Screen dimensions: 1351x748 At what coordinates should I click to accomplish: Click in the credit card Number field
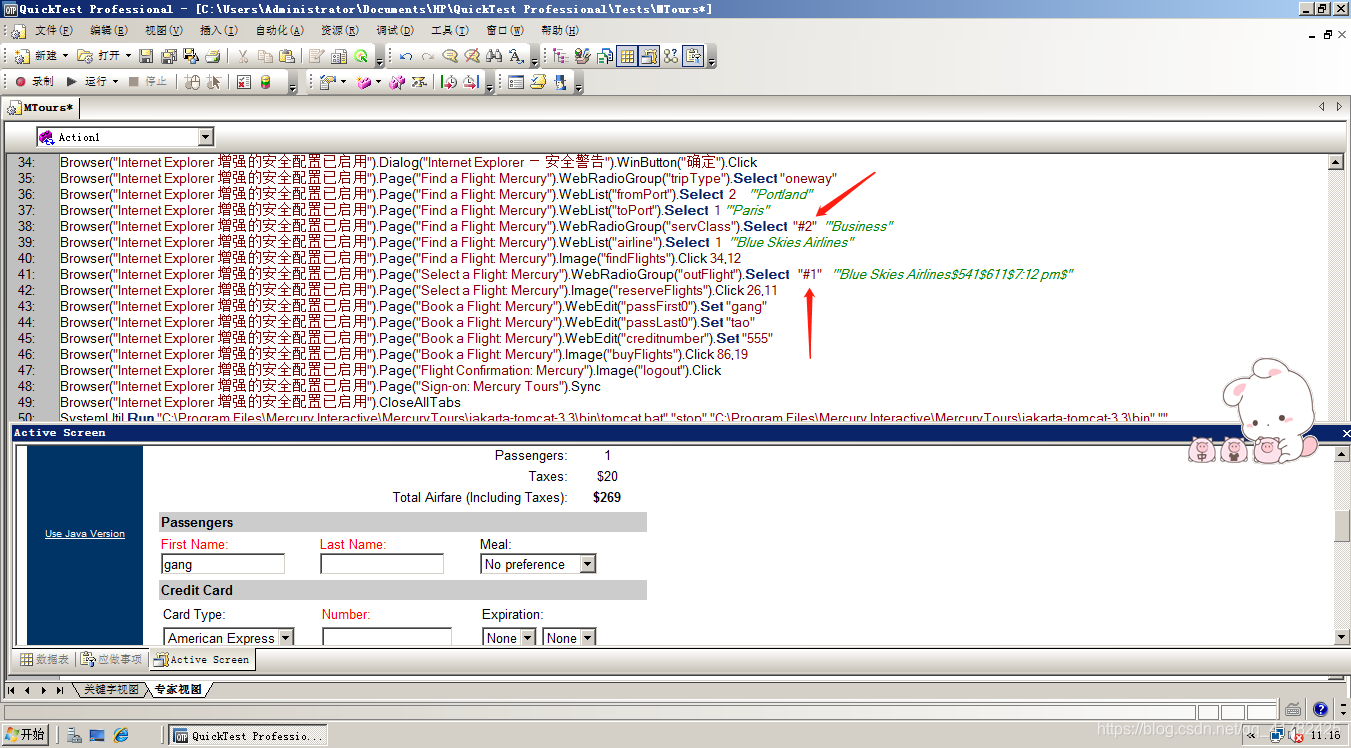[x=387, y=637]
